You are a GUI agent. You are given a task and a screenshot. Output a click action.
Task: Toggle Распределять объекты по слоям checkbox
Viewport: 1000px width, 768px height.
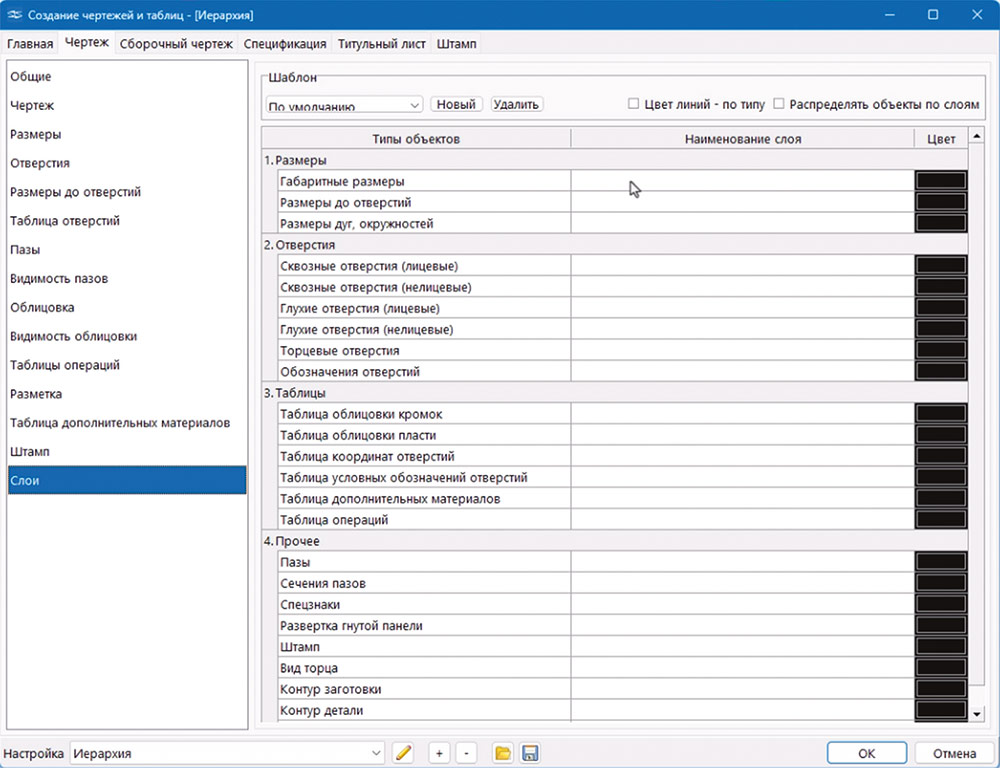780,103
